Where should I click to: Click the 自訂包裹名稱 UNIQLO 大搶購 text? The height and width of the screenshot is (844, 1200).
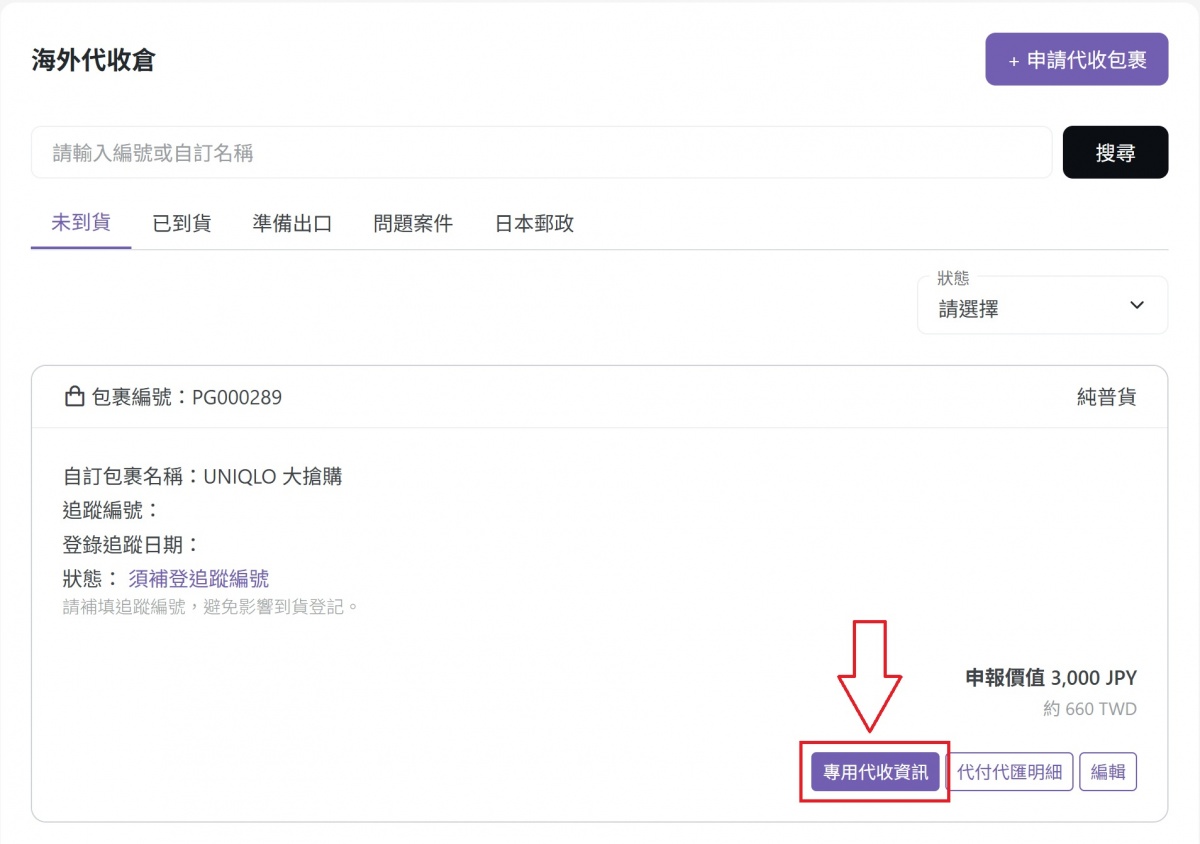[x=202, y=476]
